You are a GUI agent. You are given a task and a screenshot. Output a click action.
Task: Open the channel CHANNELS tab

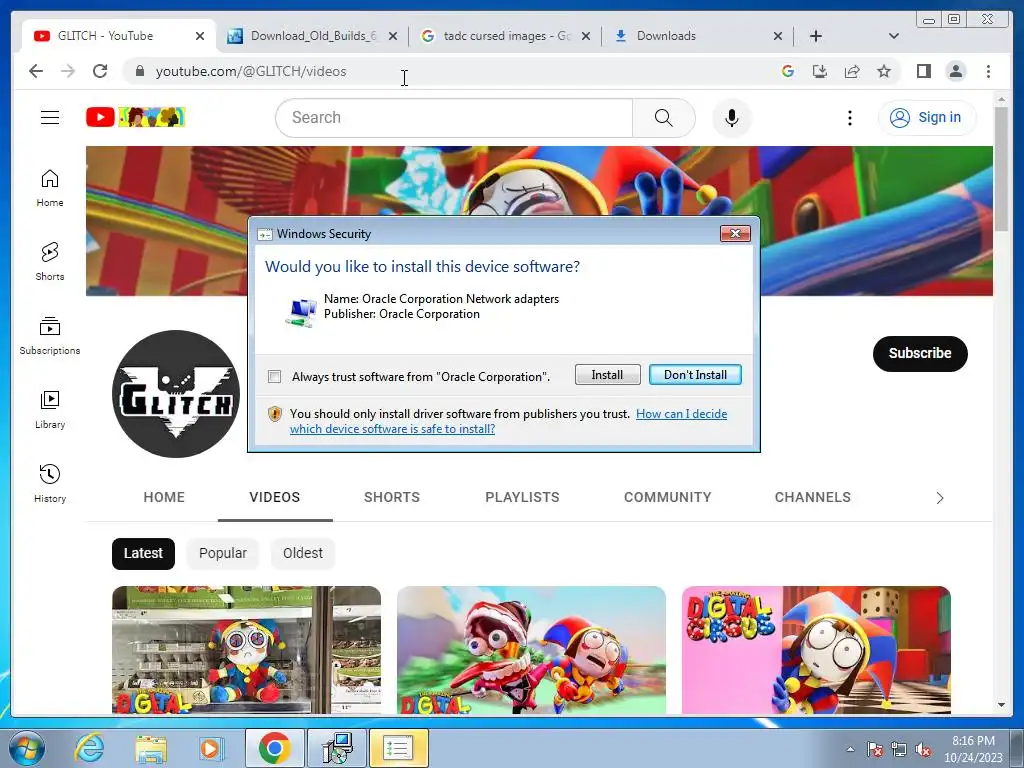click(x=812, y=497)
